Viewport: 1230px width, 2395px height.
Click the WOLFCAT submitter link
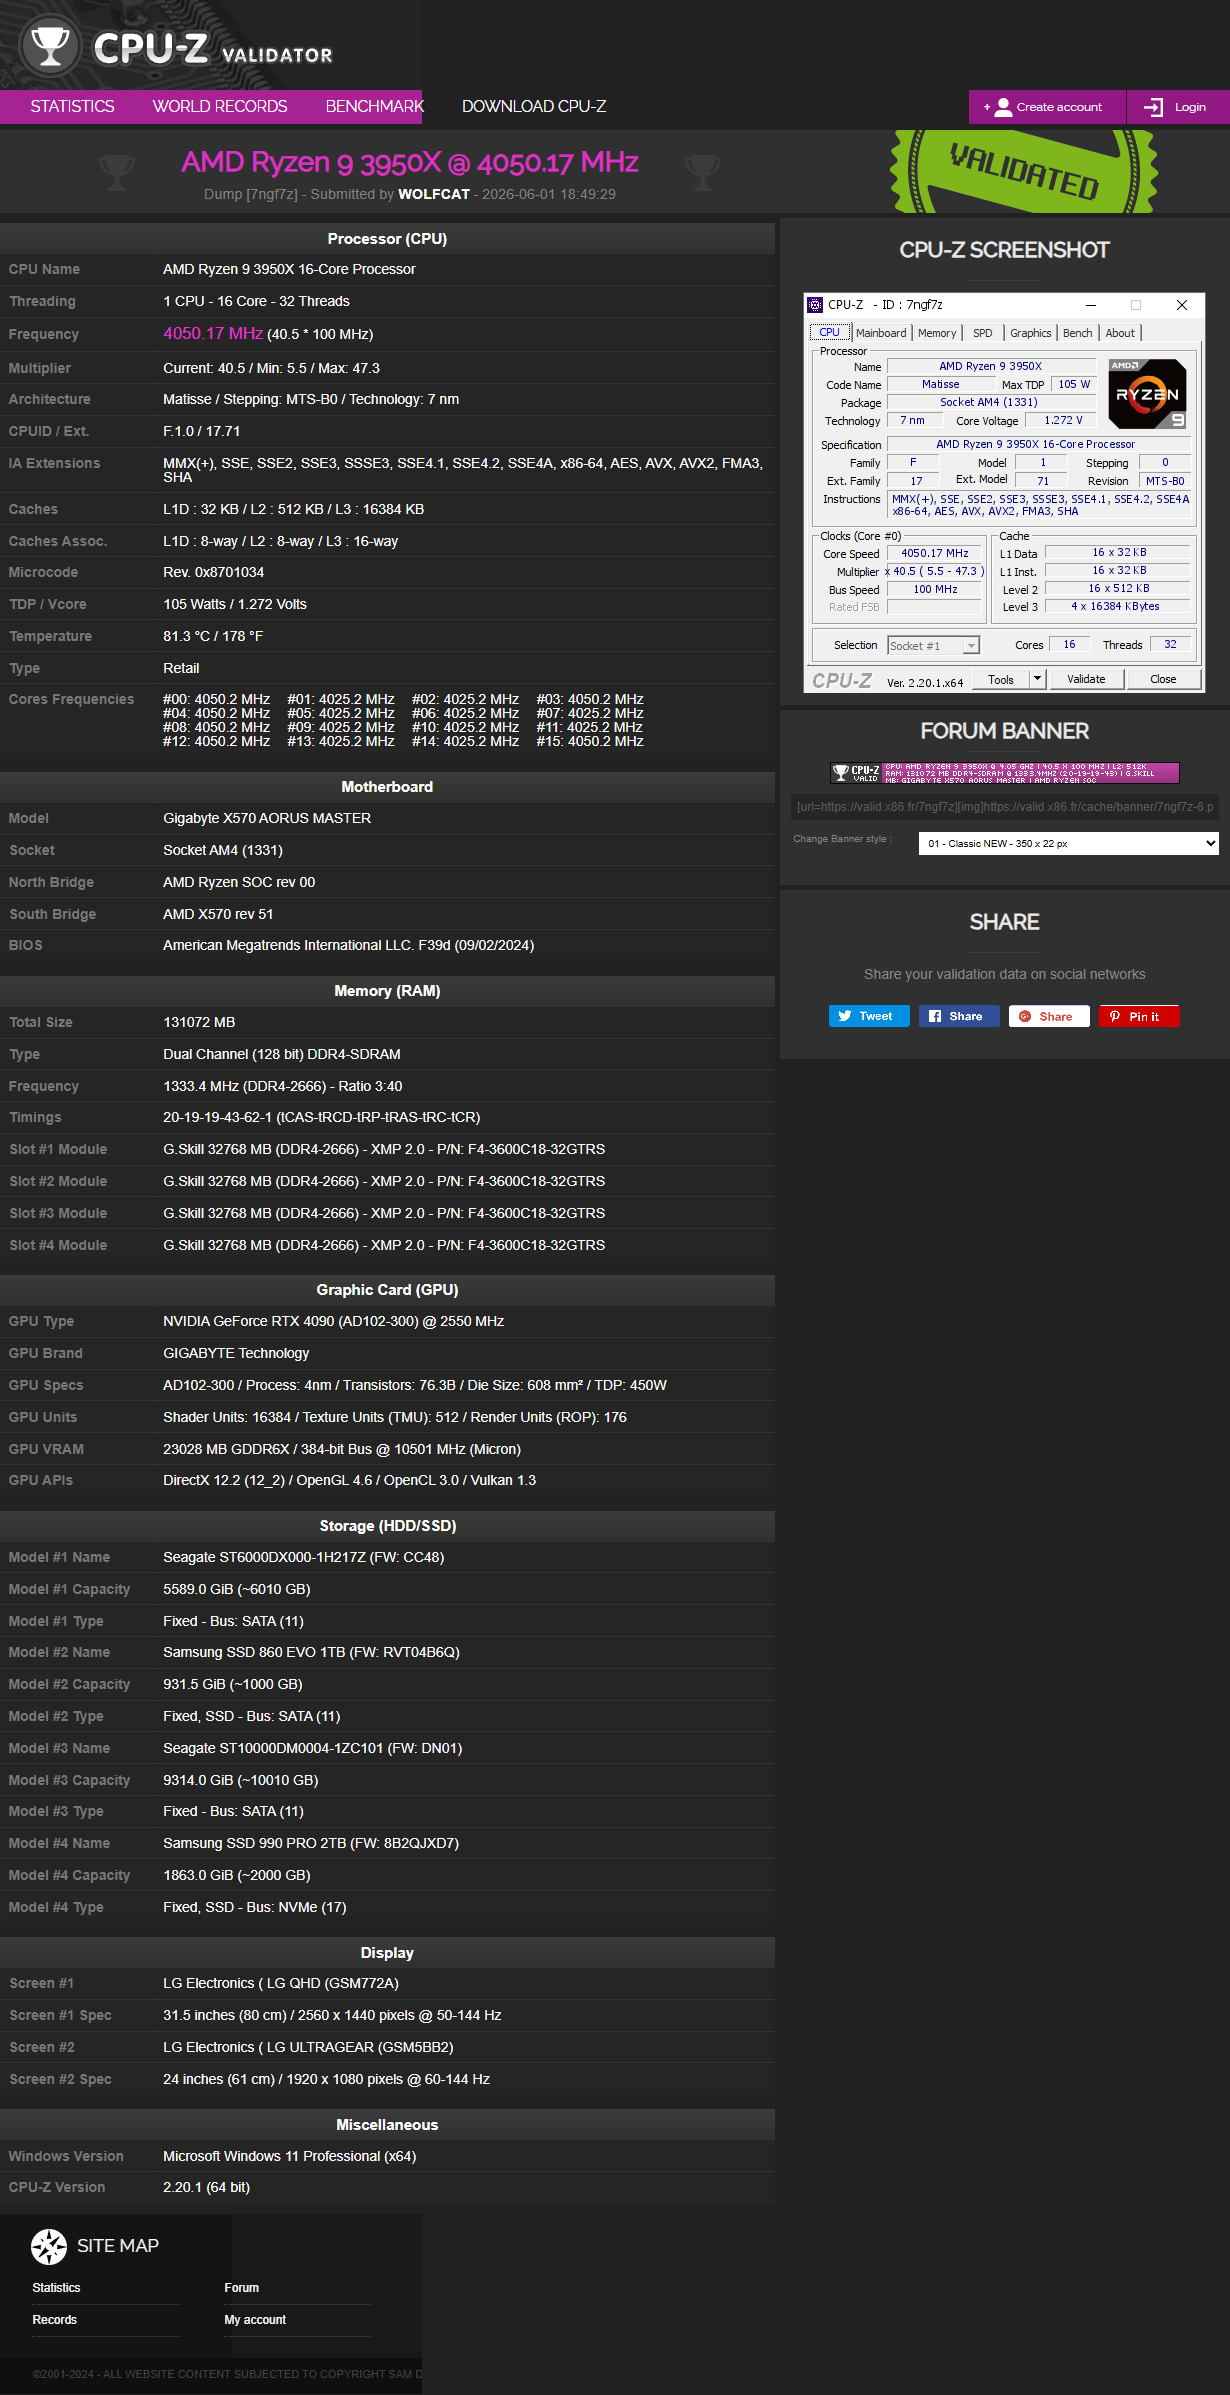click(x=434, y=194)
